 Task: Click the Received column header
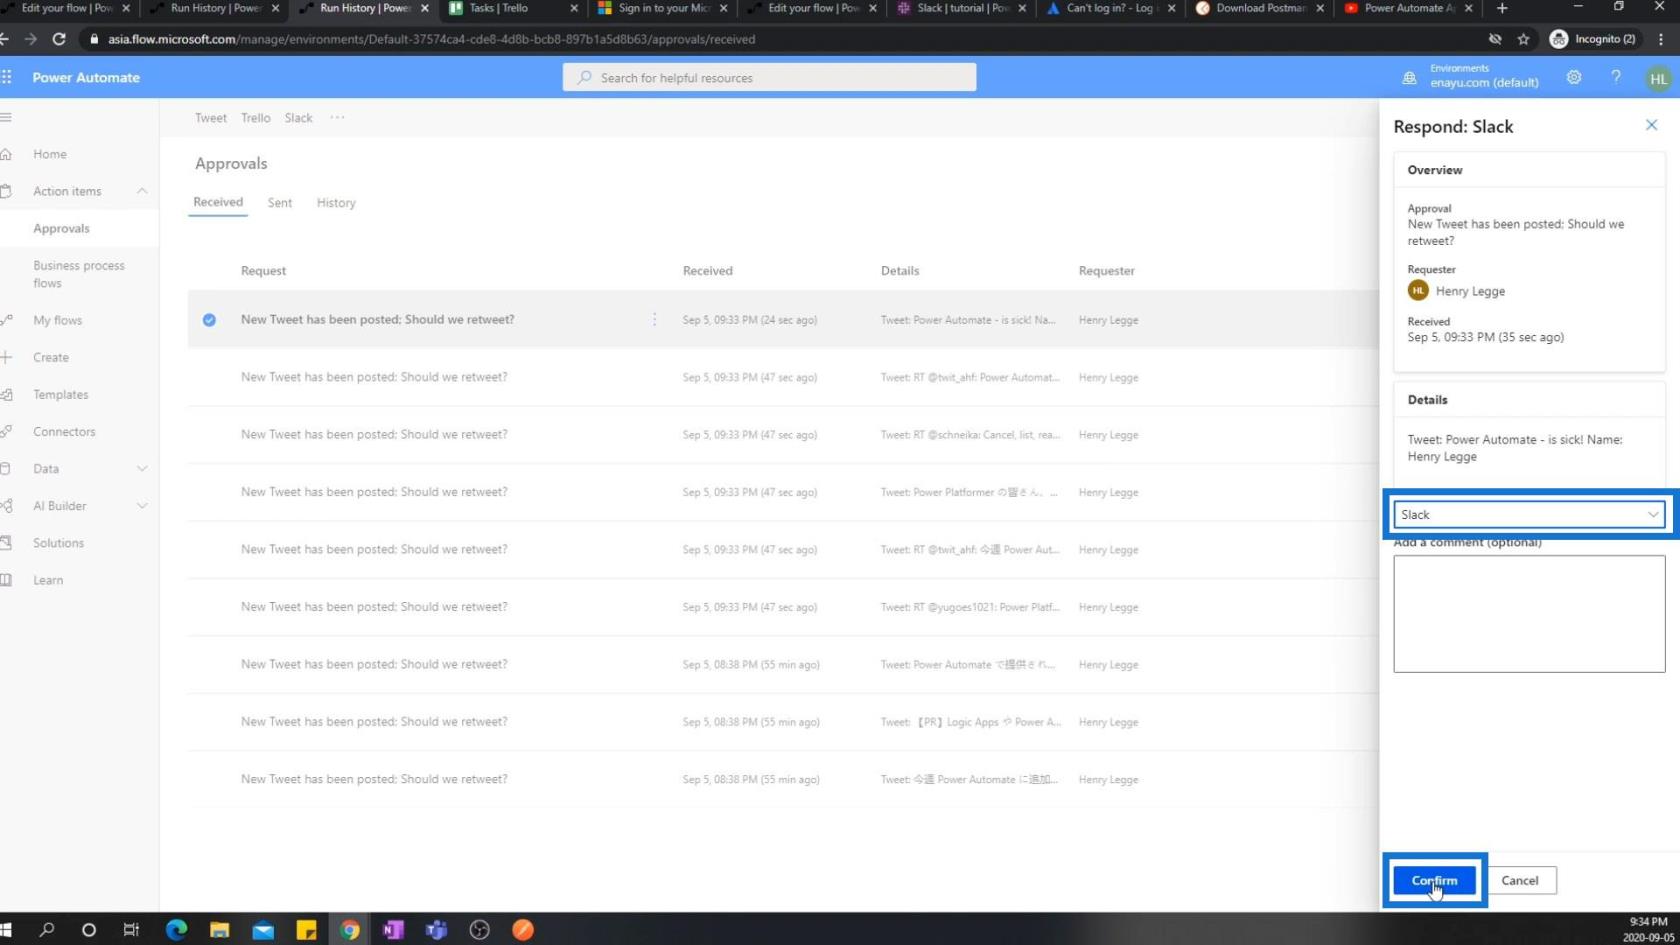[707, 270]
